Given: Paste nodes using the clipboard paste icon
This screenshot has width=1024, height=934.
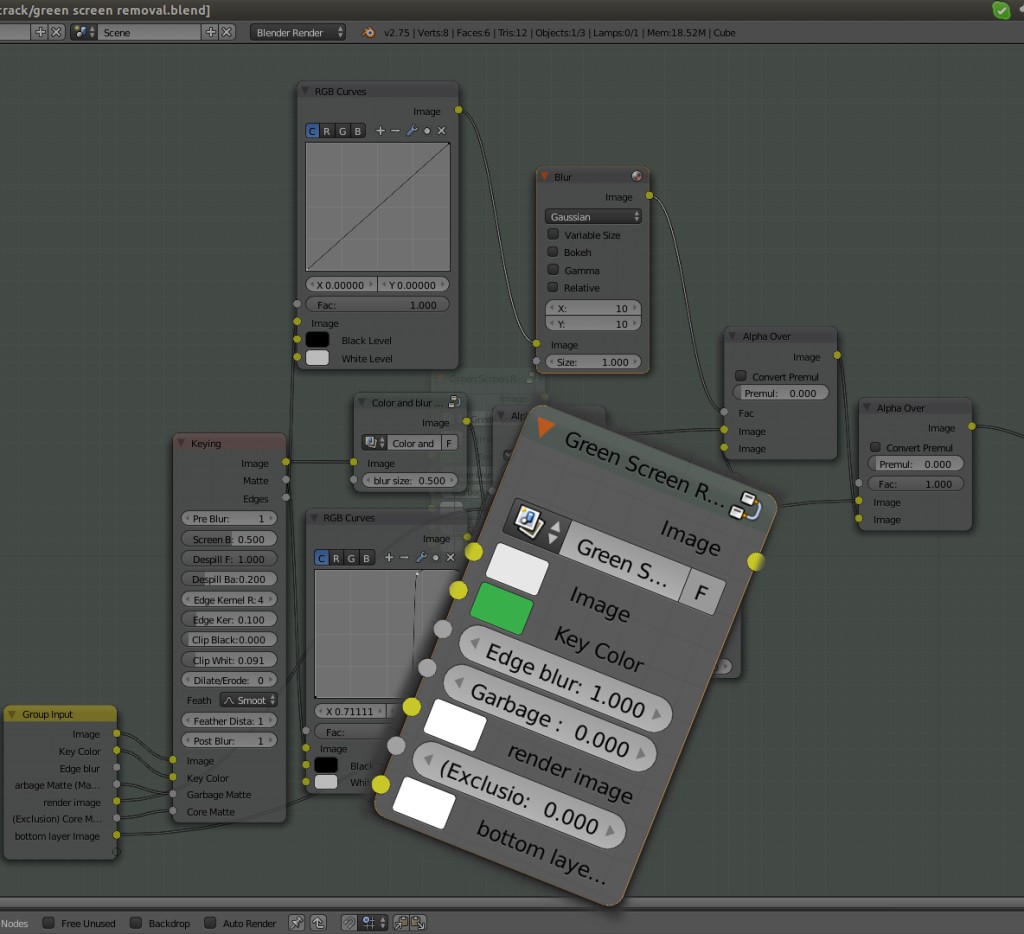Looking at the screenshot, I should click(418, 923).
